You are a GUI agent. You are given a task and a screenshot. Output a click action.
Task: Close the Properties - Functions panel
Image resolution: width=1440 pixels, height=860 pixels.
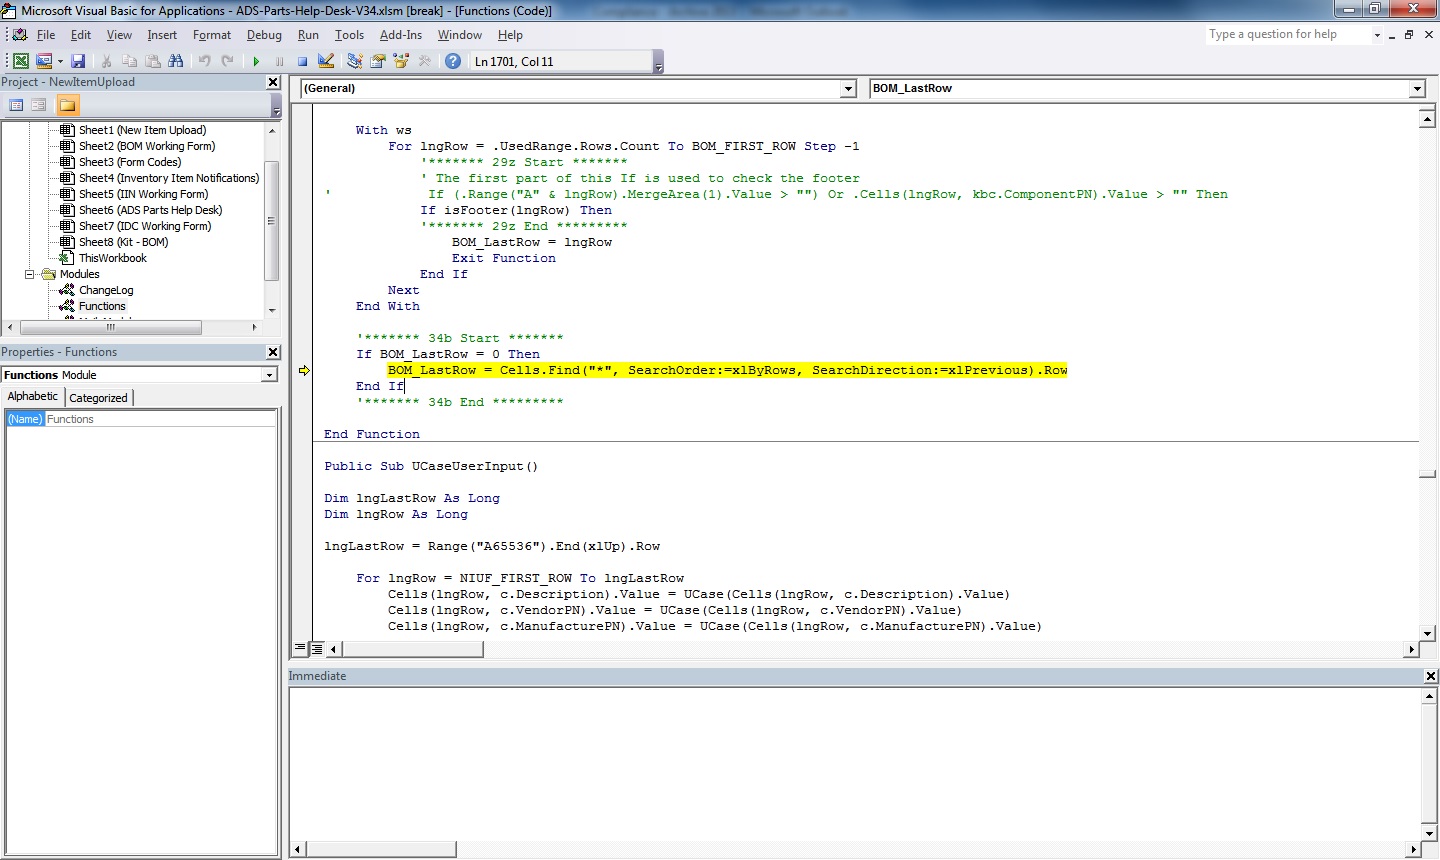(273, 352)
